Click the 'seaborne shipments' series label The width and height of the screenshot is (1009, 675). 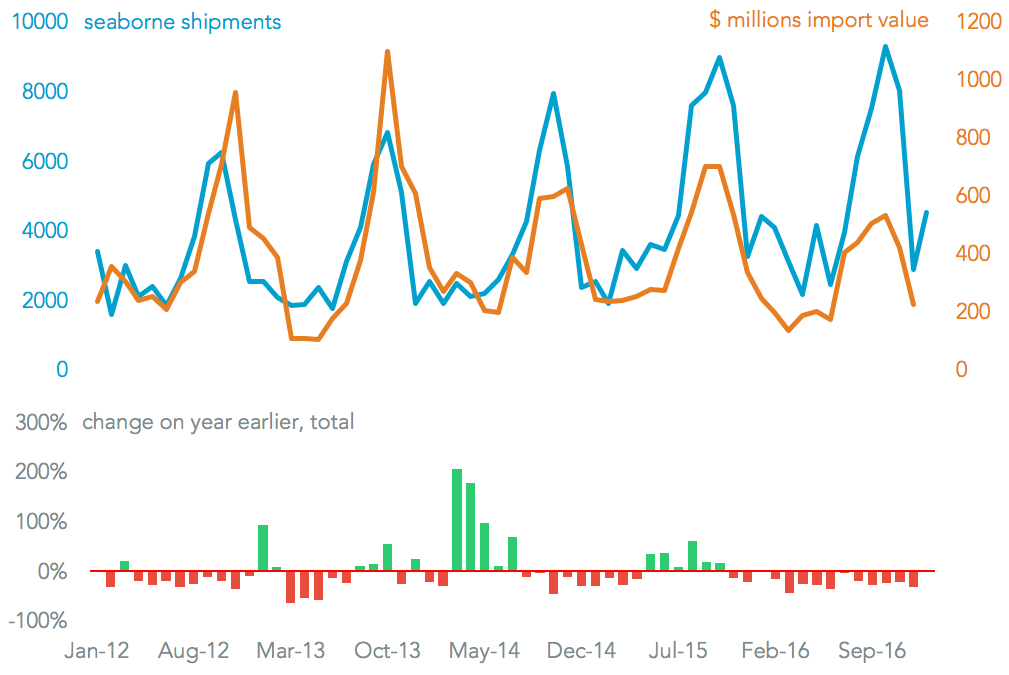pos(181,21)
